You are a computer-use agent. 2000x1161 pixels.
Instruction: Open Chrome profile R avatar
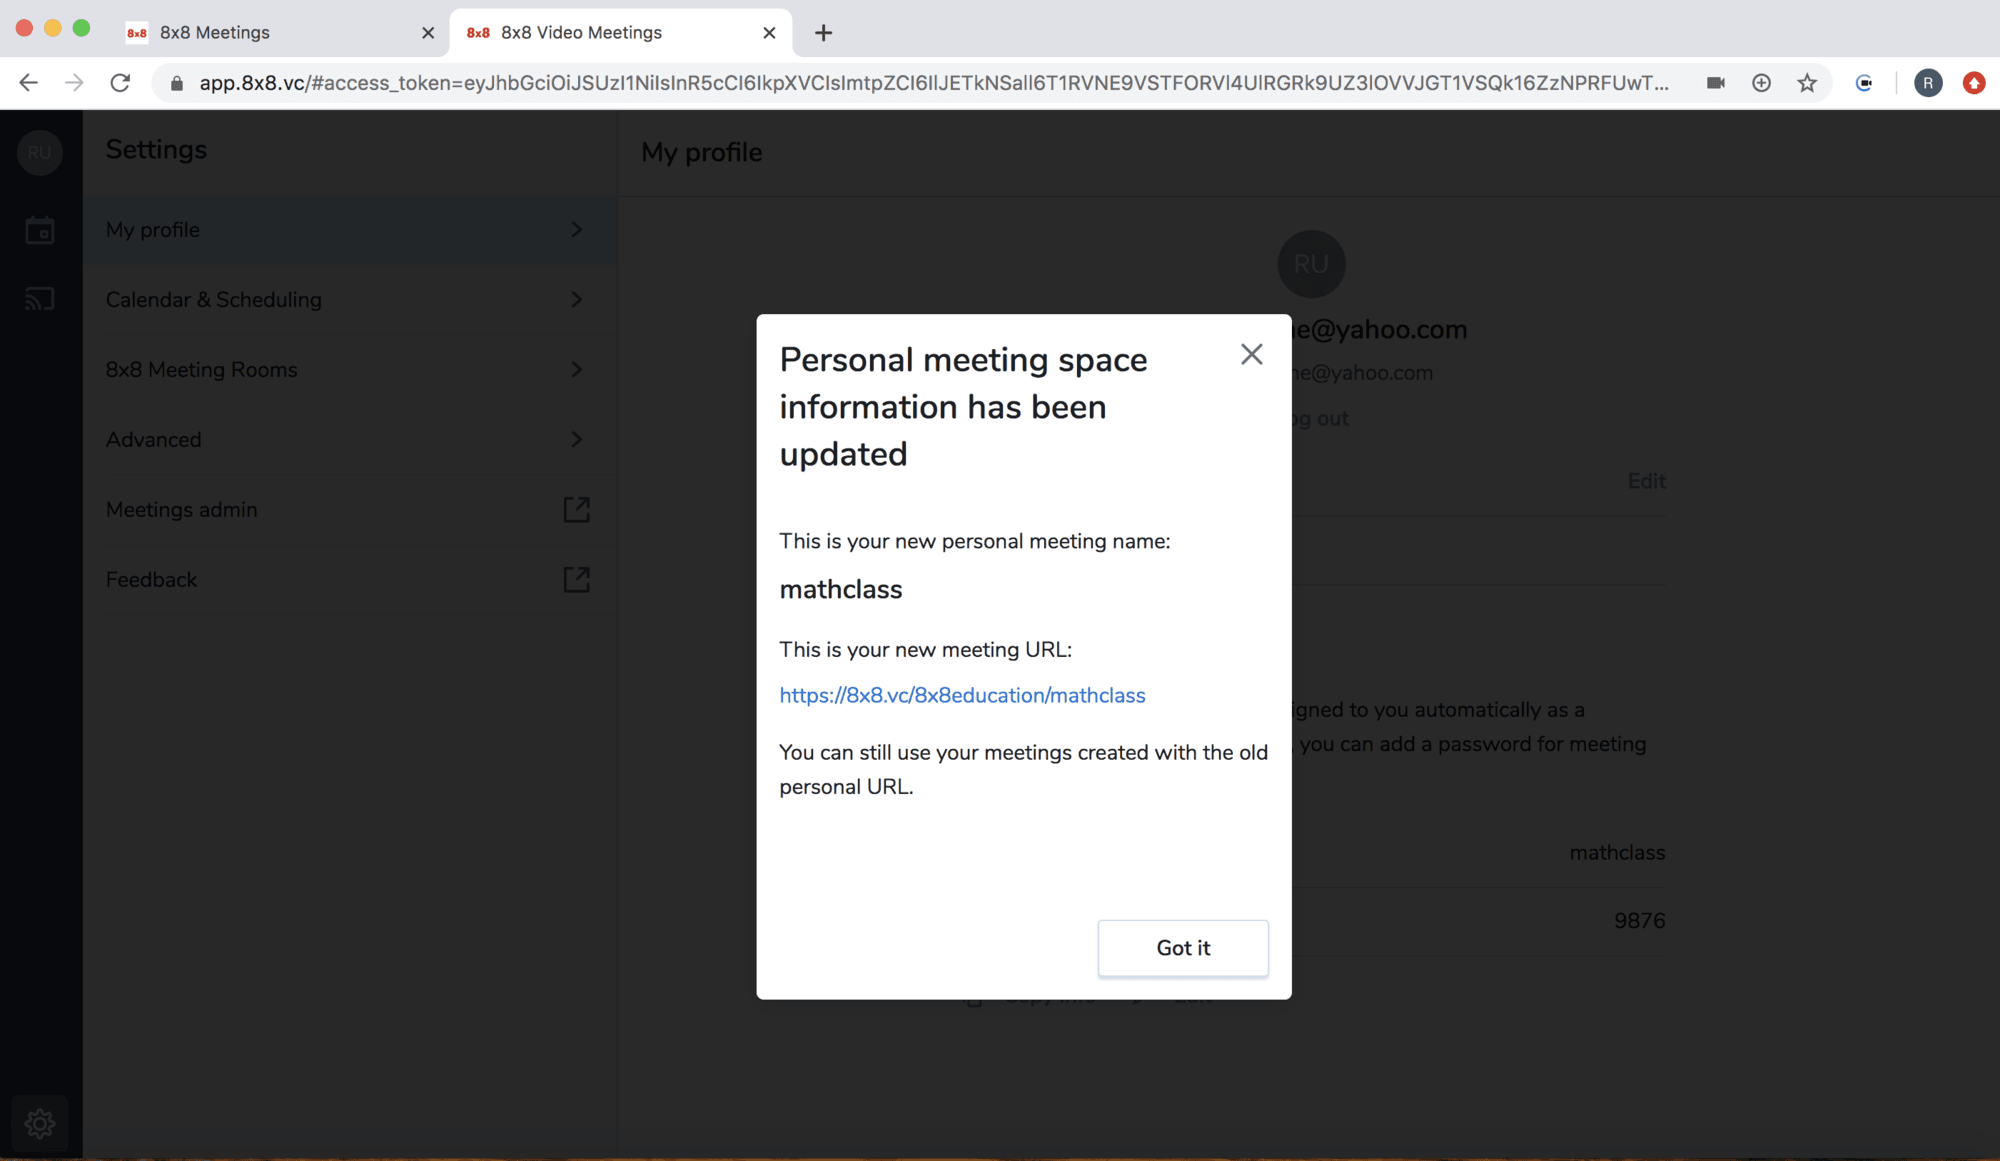1927,83
